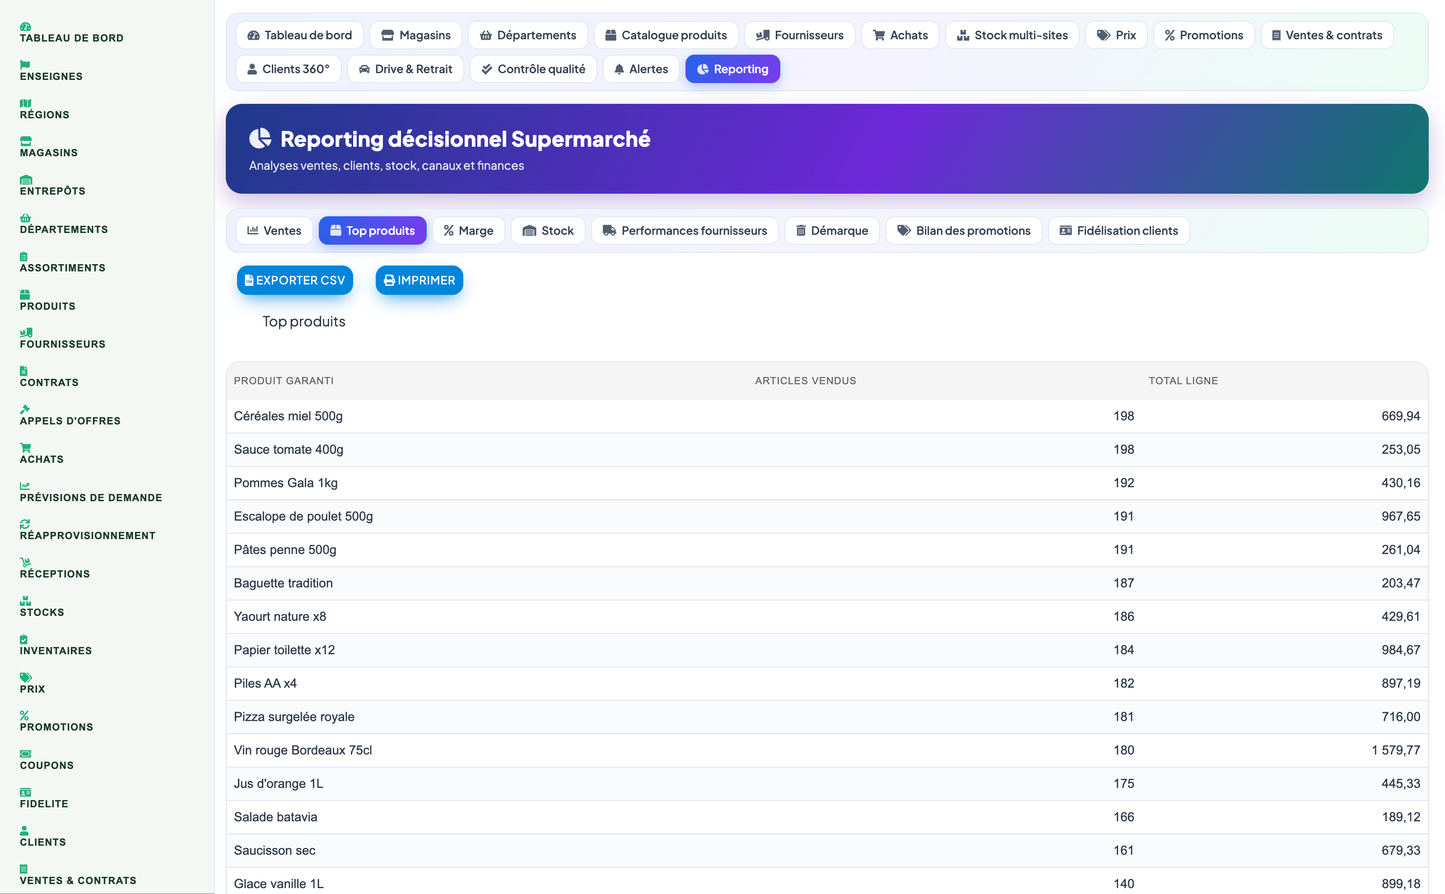The width and height of the screenshot is (1445, 894).
Task: Click the Réapprovisionnement refresh icon
Action: [x=25, y=524]
